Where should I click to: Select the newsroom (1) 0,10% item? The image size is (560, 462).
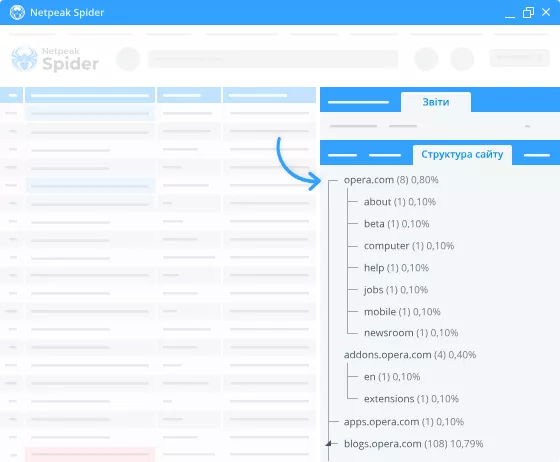tap(411, 333)
